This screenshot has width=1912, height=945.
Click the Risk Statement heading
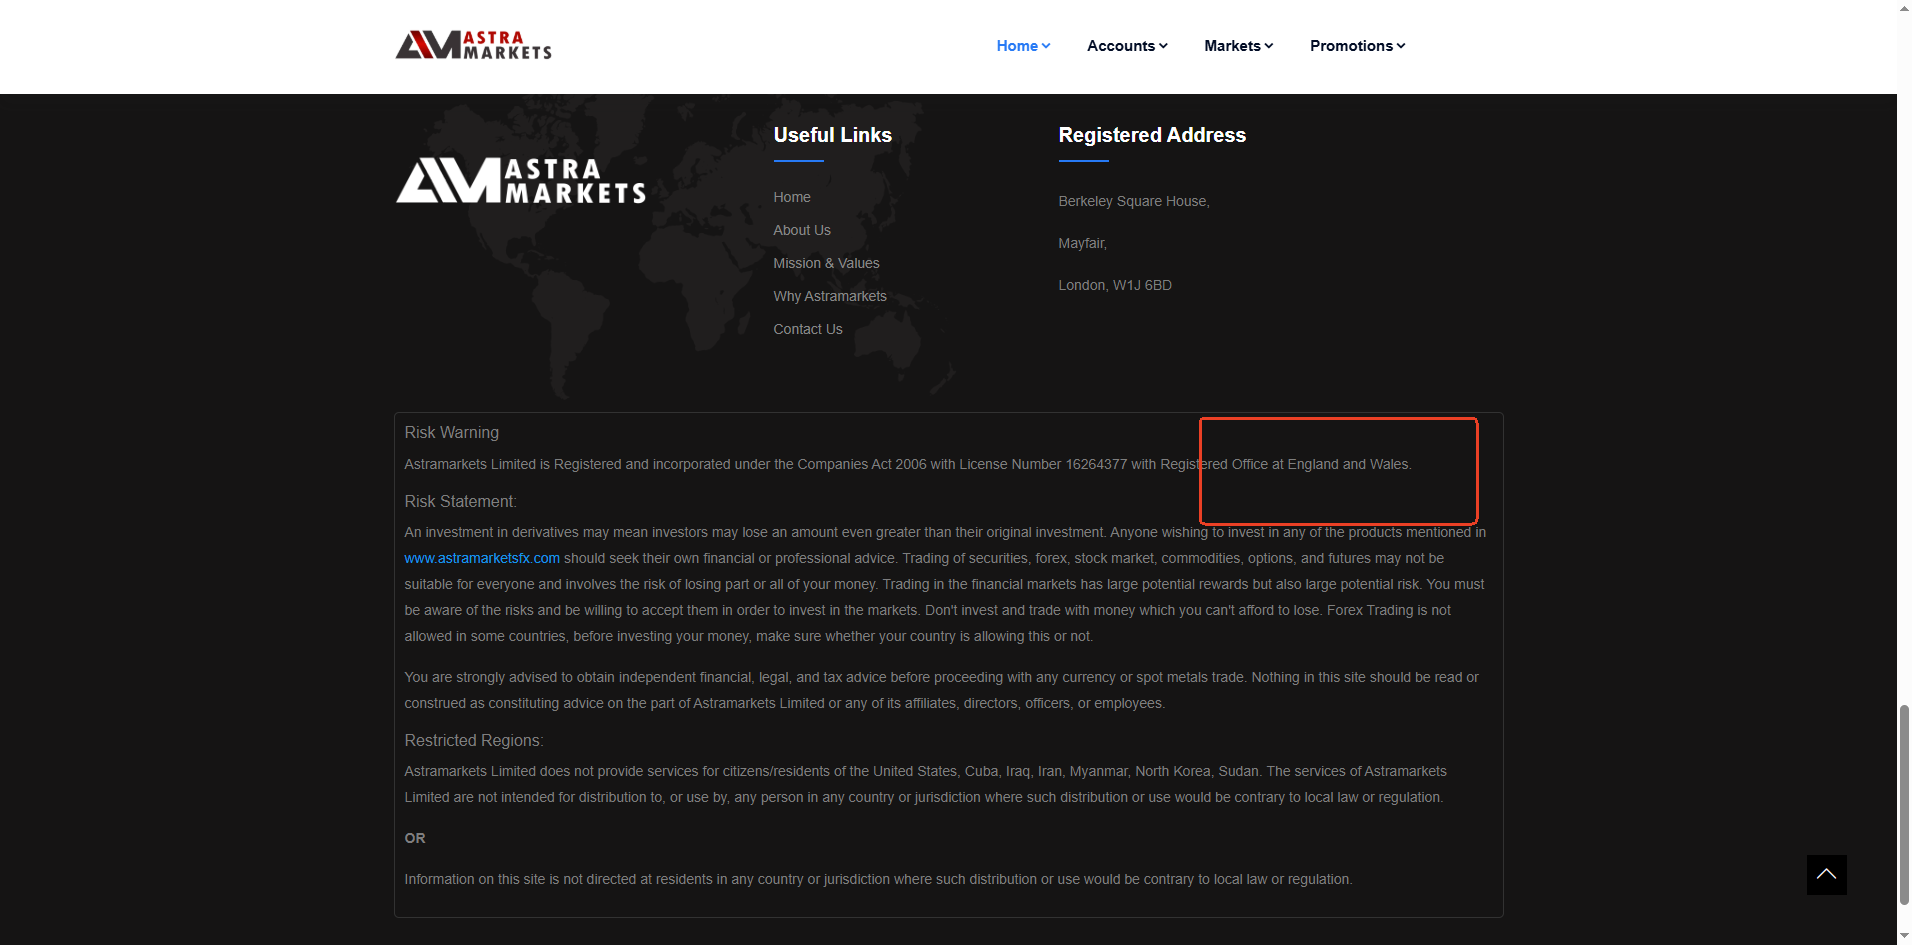tap(461, 501)
